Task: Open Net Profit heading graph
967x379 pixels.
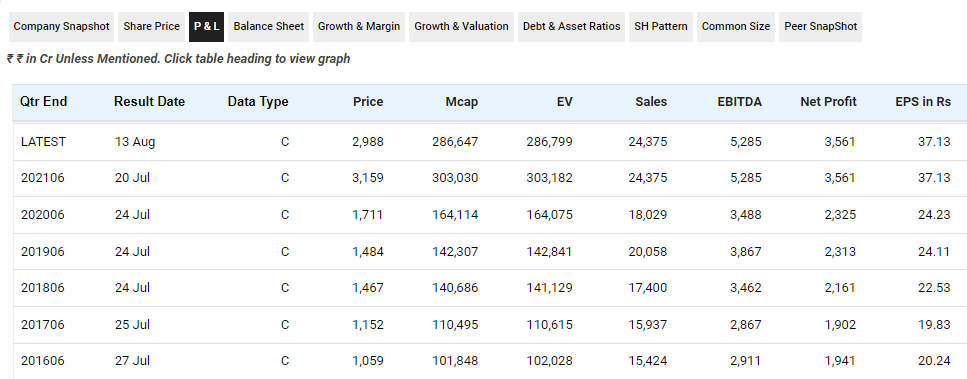Action: tap(828, 102)
